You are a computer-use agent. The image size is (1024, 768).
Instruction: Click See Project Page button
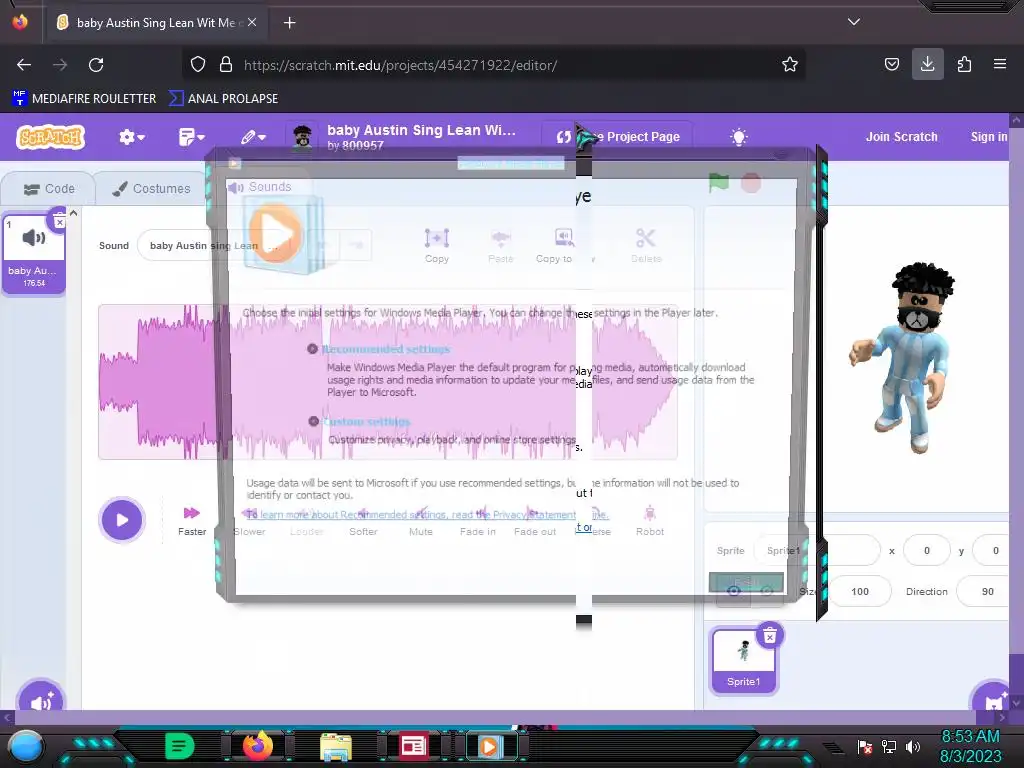tap(617, 137)
